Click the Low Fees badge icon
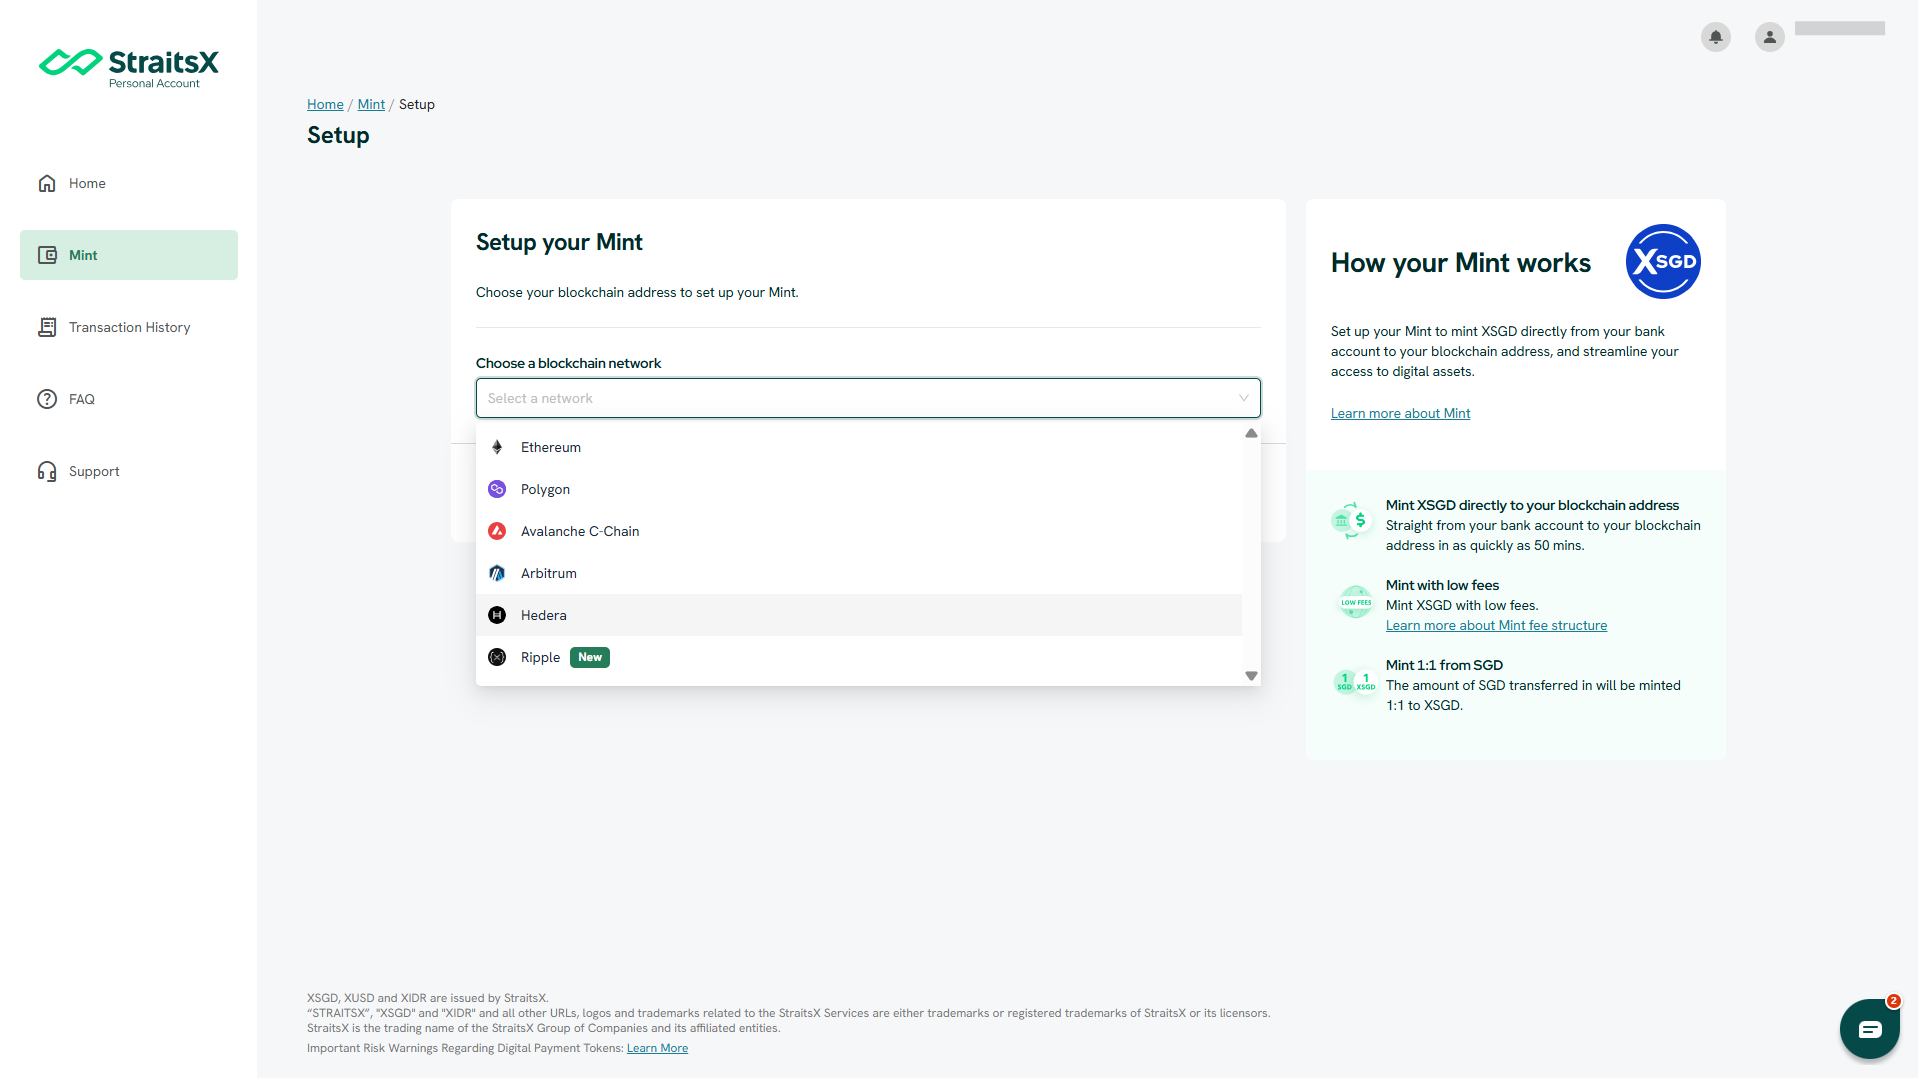 point(1355,602)
